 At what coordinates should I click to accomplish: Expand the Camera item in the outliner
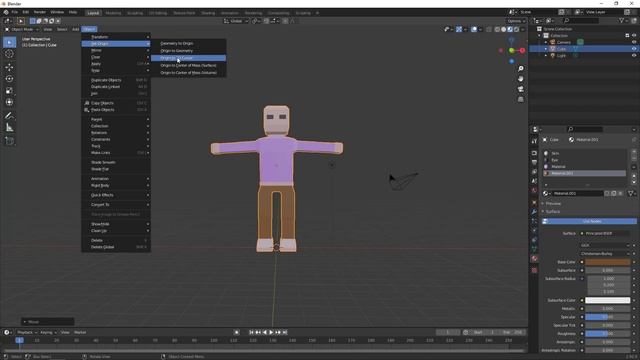[x=546, y=42]
